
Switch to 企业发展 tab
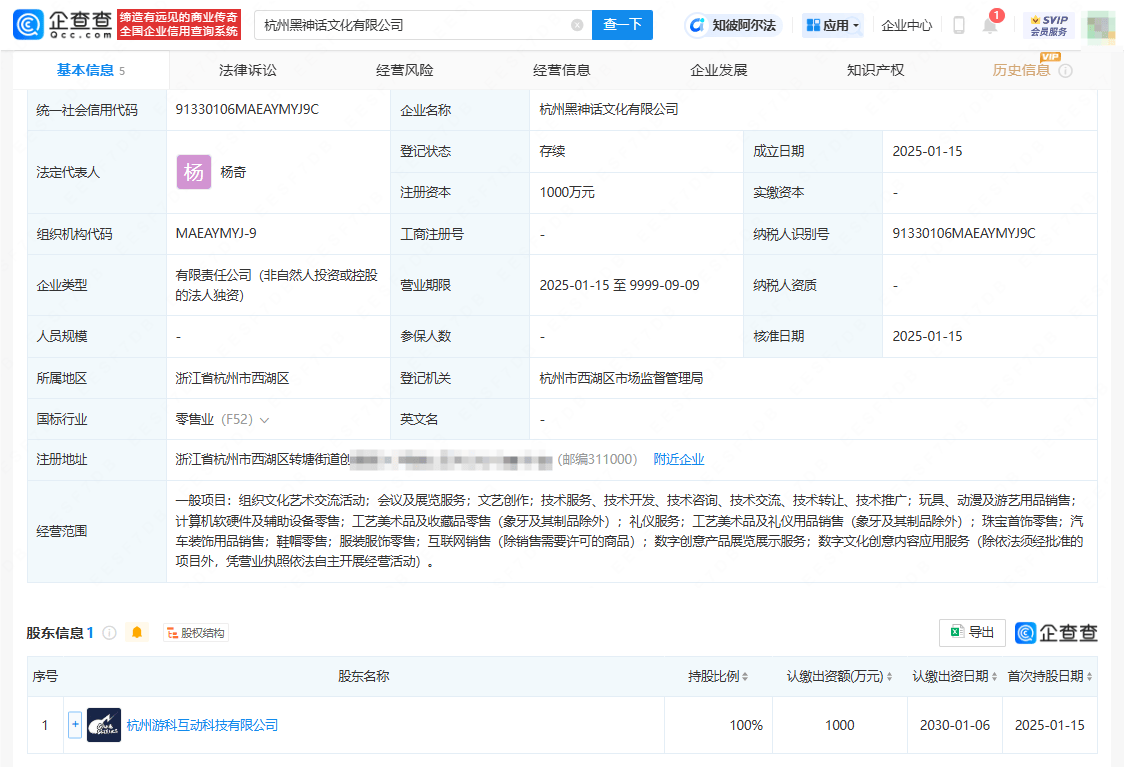point(718,70)
